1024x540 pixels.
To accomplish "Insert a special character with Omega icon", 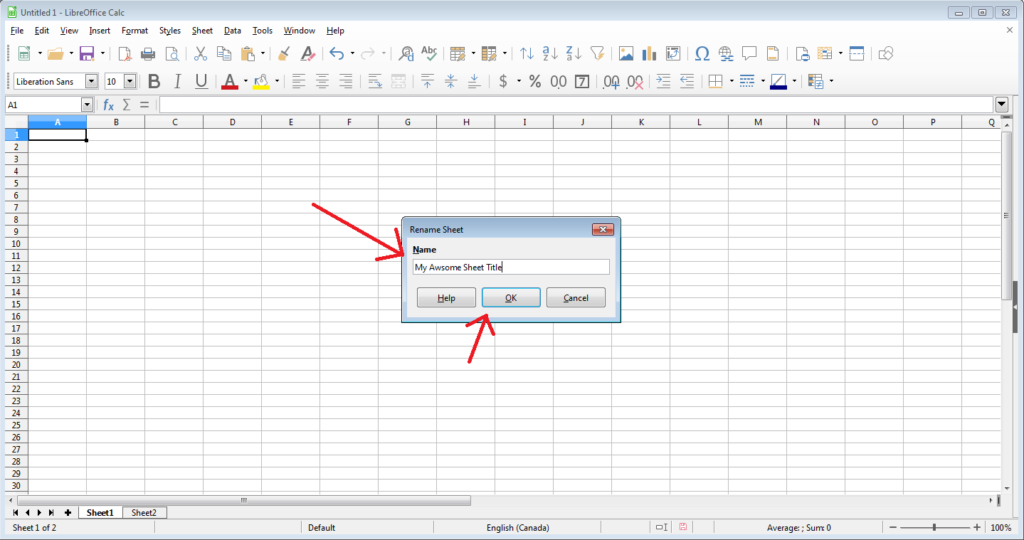I will (x=702, y=54).
